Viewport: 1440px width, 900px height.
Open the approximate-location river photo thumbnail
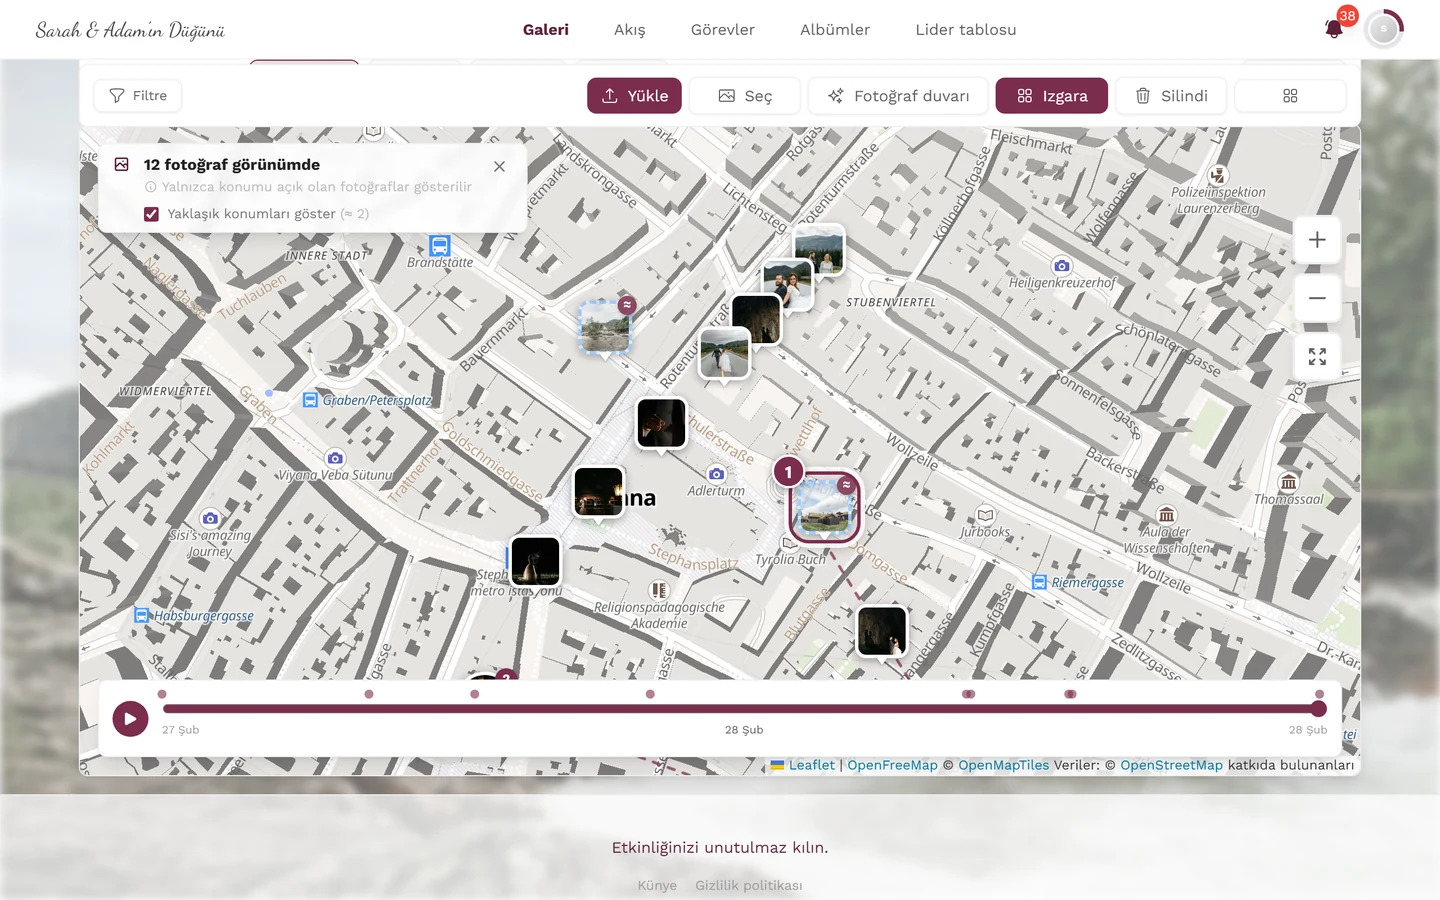click(605, 327)
